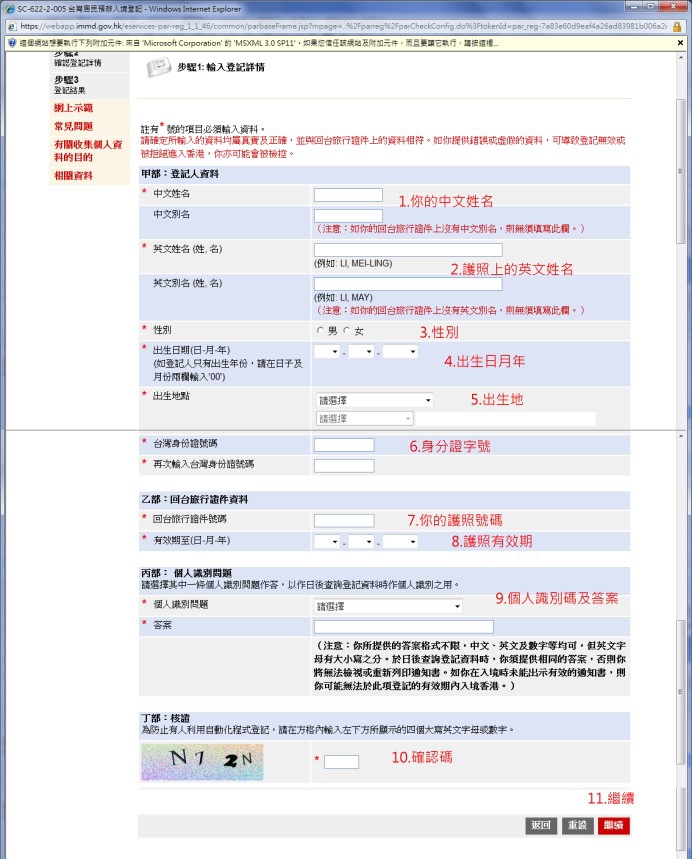
Task: Click the 中文別名 input field
Action: [x=348, y=215]
